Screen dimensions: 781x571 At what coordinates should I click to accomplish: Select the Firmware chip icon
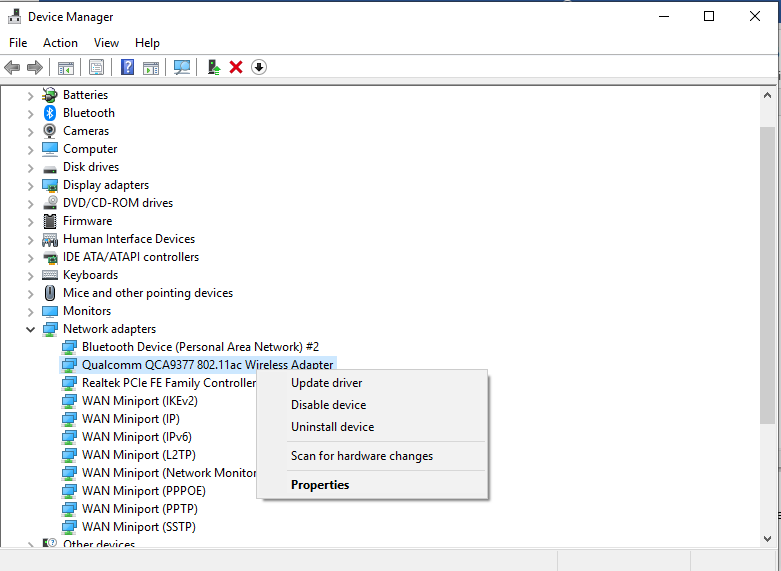point(50,221)
